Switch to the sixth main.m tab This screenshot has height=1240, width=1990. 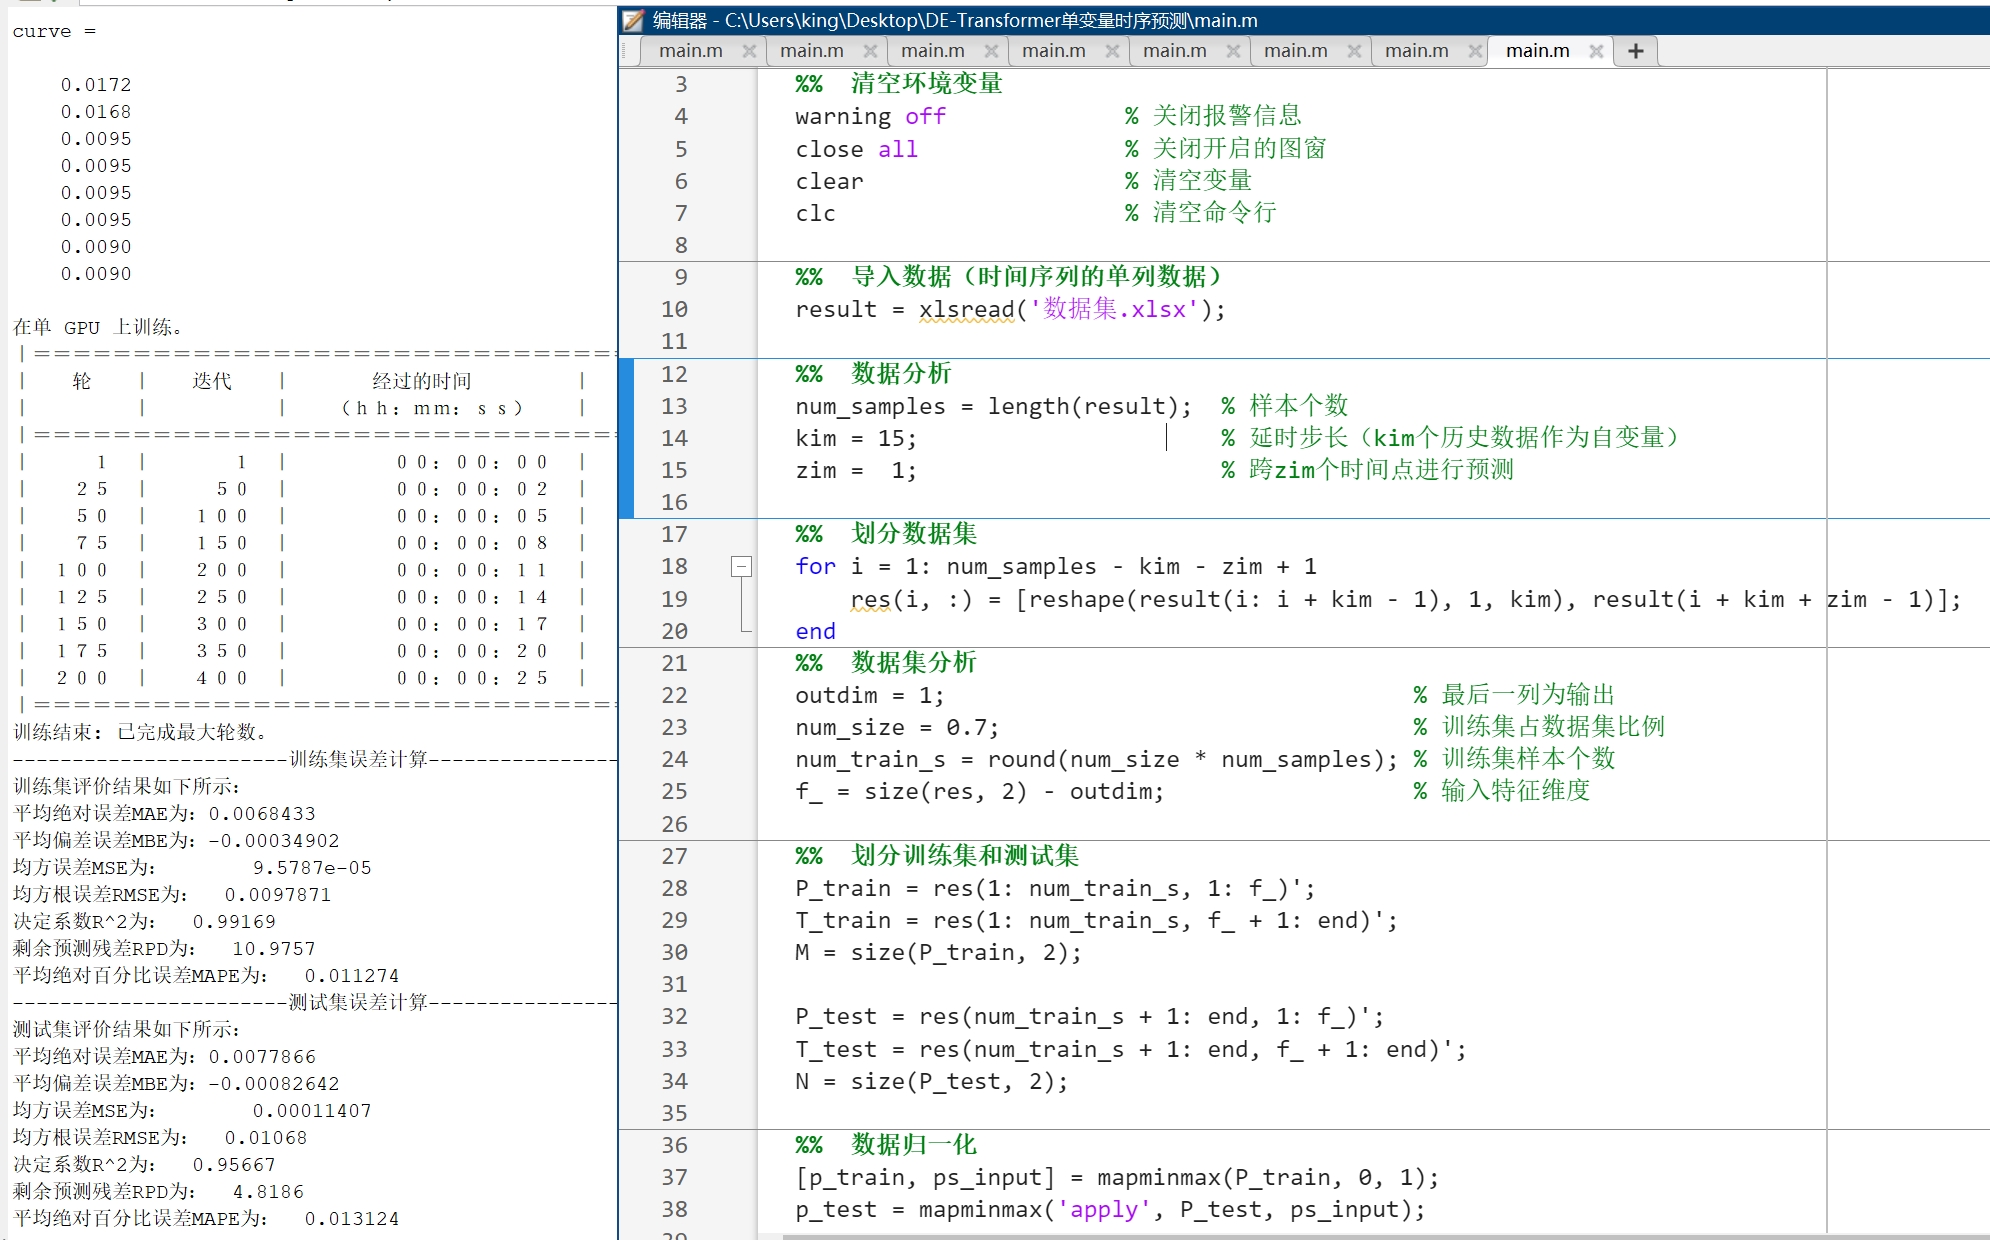coord(1295,50)
